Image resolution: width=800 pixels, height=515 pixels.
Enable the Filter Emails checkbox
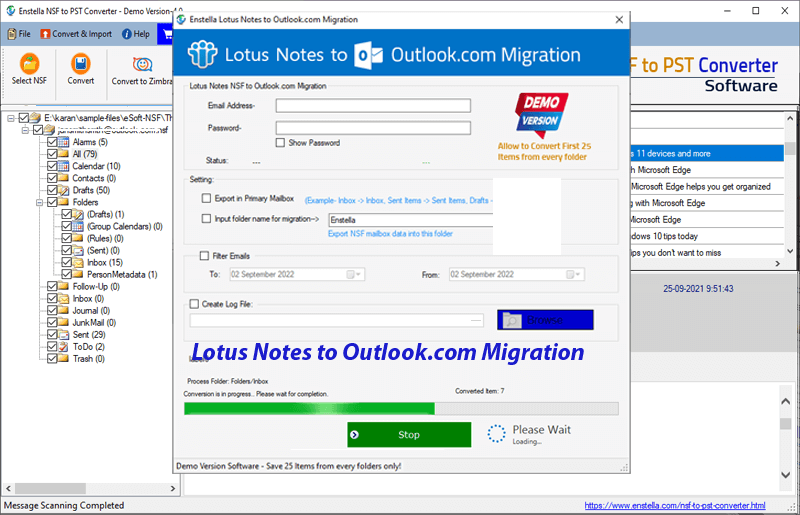click(x=204, y=256)
